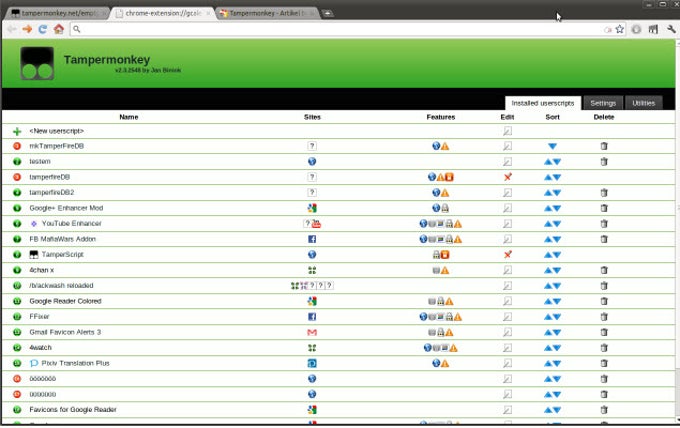Delete the YouTube Enhancer script
The width and height of the screenshot is (680, 428).
(x=604, y=224)
